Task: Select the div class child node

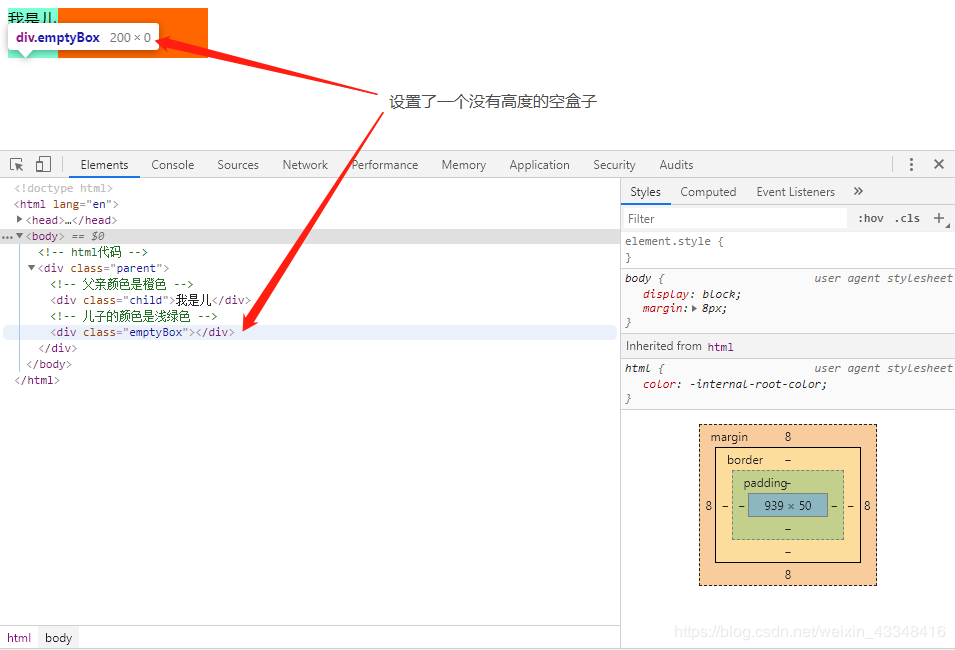Action: (150, 300)
